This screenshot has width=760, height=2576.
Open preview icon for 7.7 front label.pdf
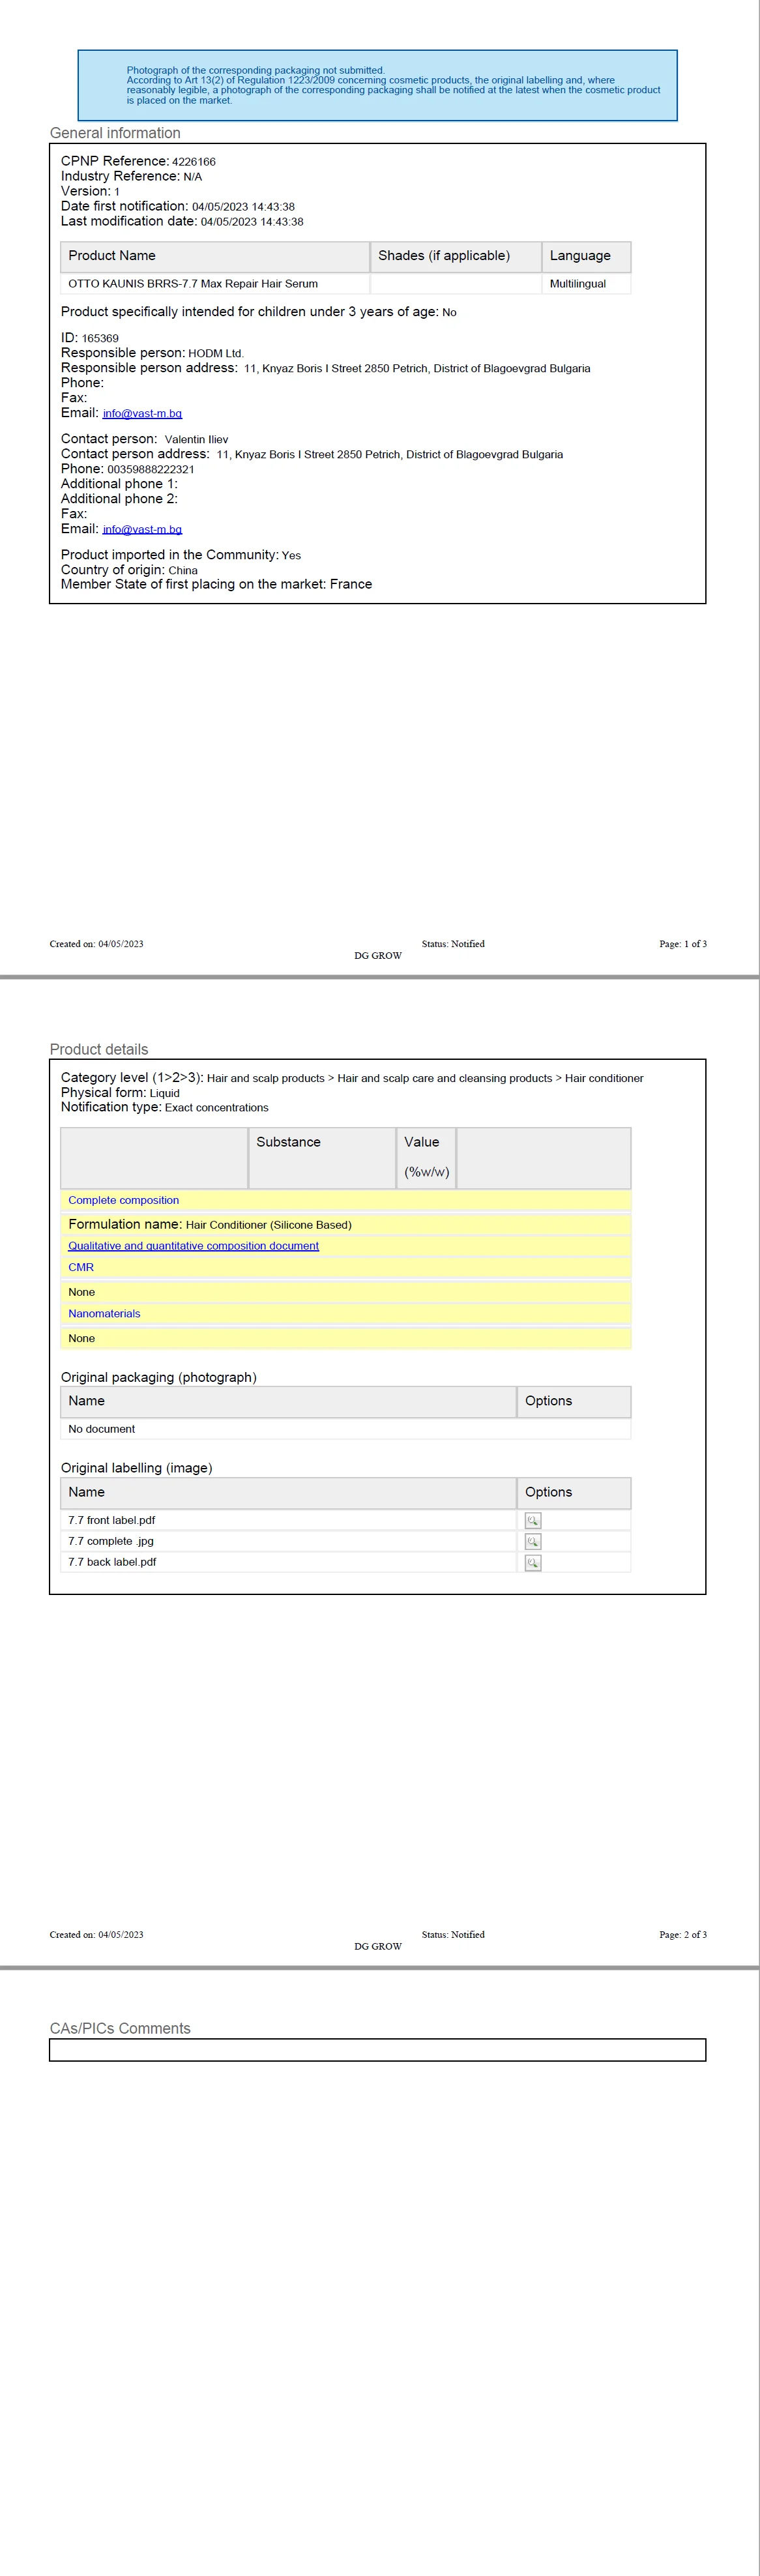533,1520
